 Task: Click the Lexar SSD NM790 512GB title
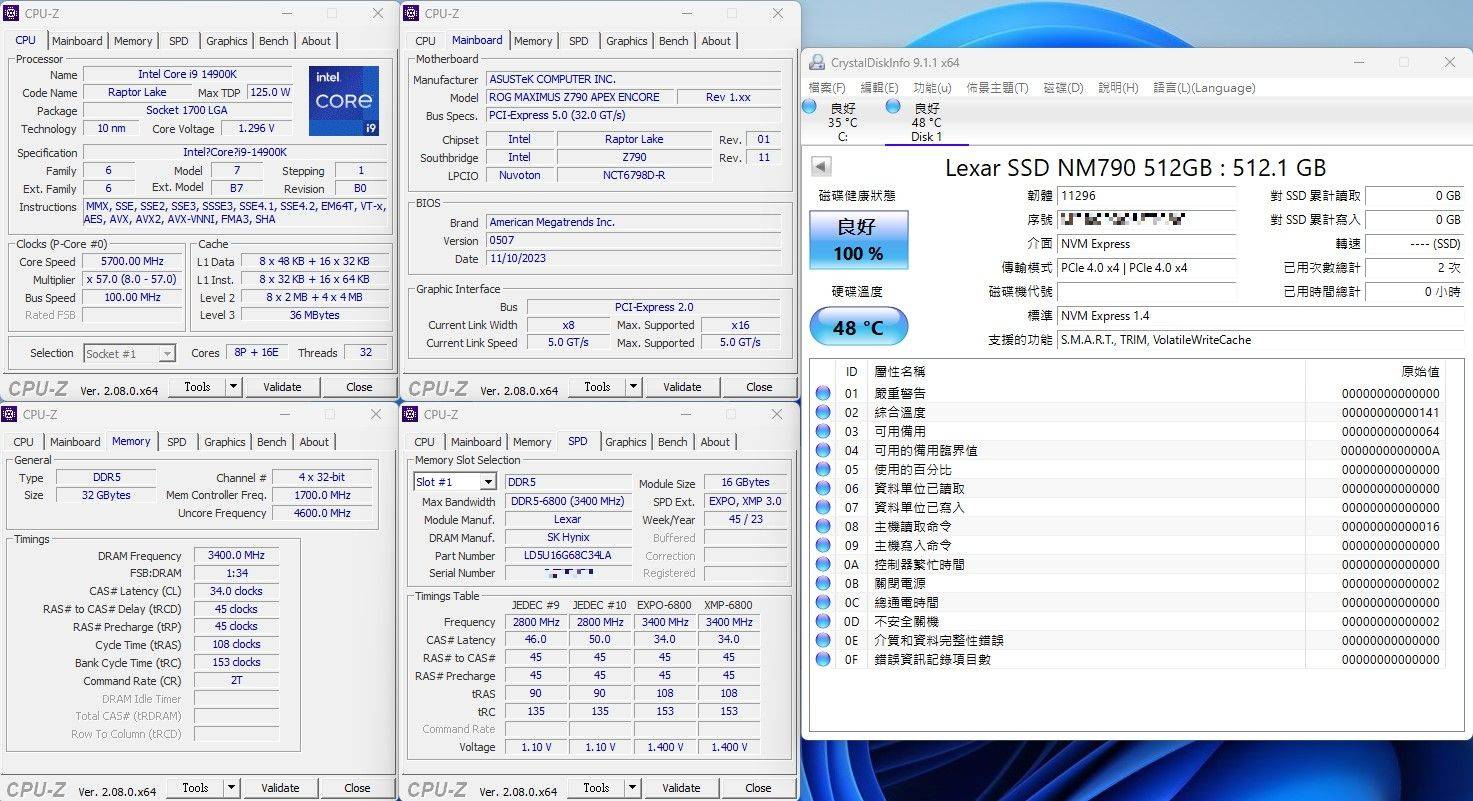pyautogui.click(x=1136, y=167)
